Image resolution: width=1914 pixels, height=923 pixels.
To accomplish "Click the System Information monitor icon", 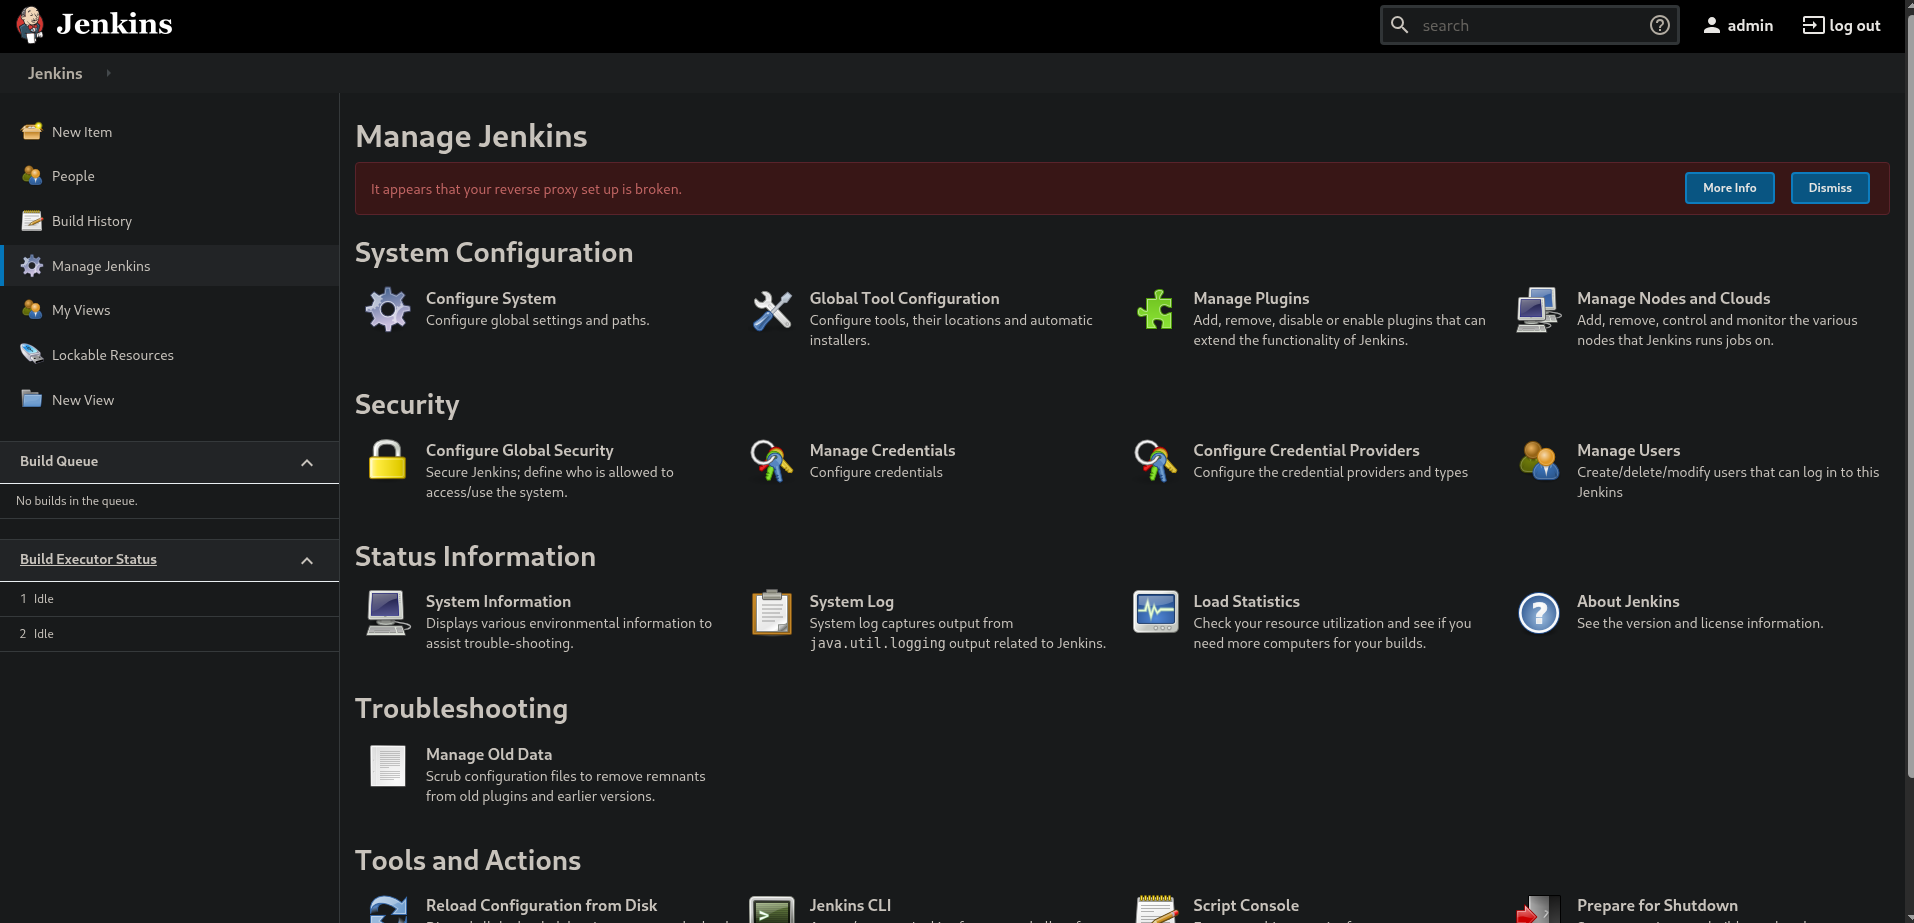I will [x=388, y=613].
